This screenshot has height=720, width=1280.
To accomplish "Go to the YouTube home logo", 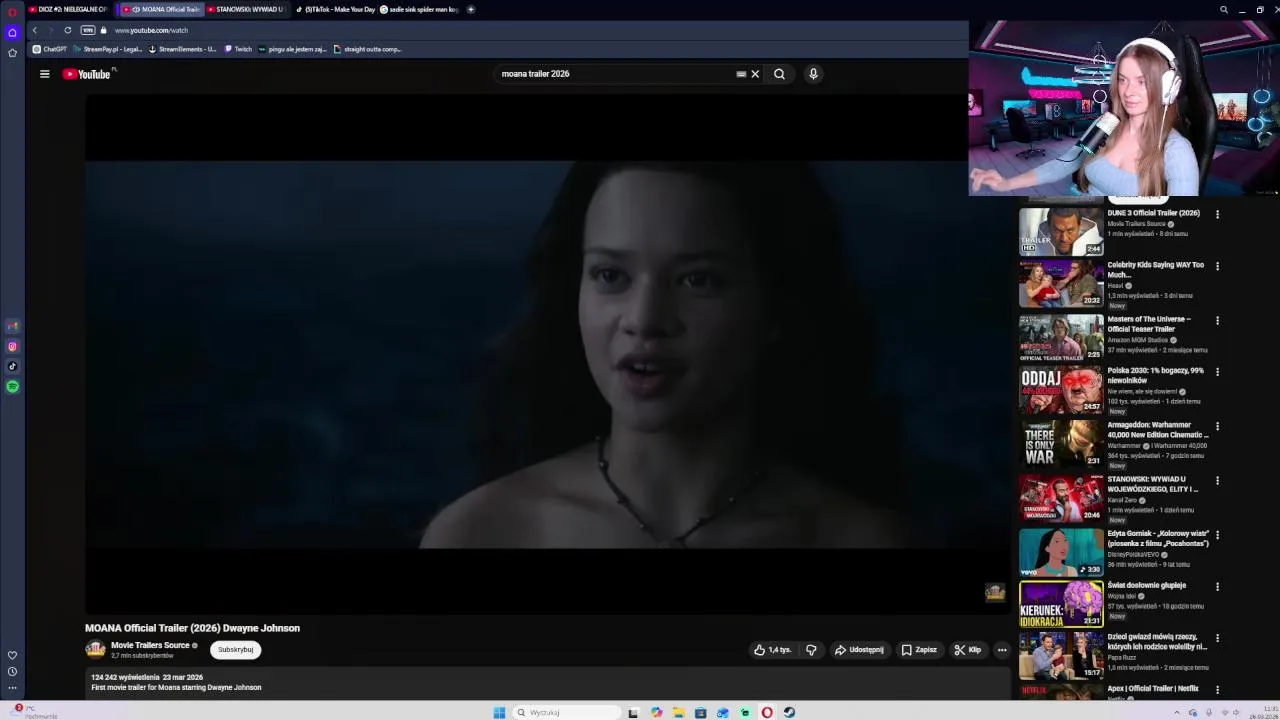I will 87,74.
